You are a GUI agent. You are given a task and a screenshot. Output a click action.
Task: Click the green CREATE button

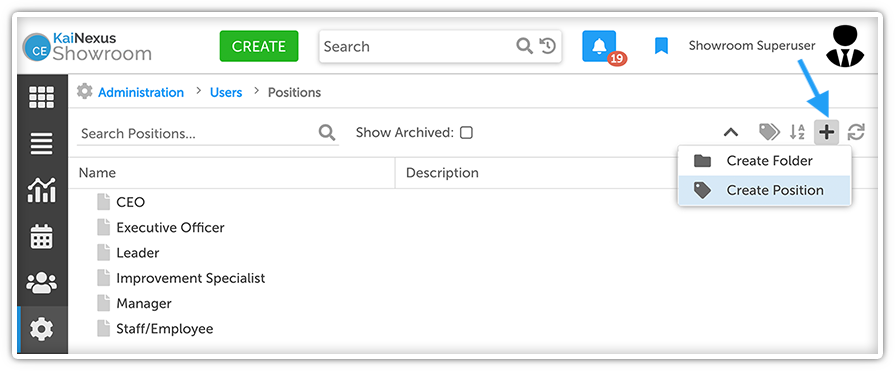click(x=259, y=46)
